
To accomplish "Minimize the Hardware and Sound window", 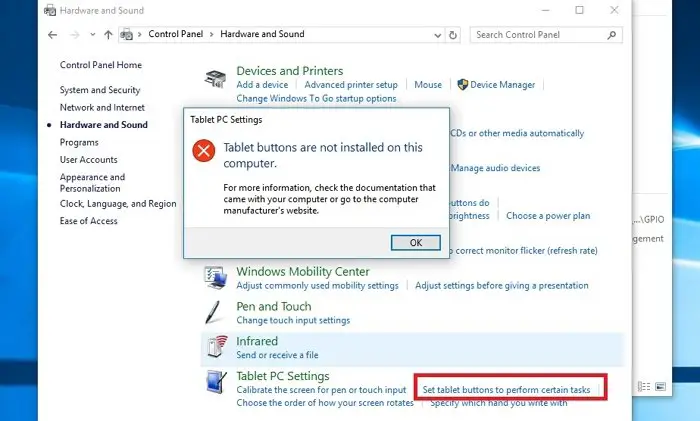I will coord(546,10).
